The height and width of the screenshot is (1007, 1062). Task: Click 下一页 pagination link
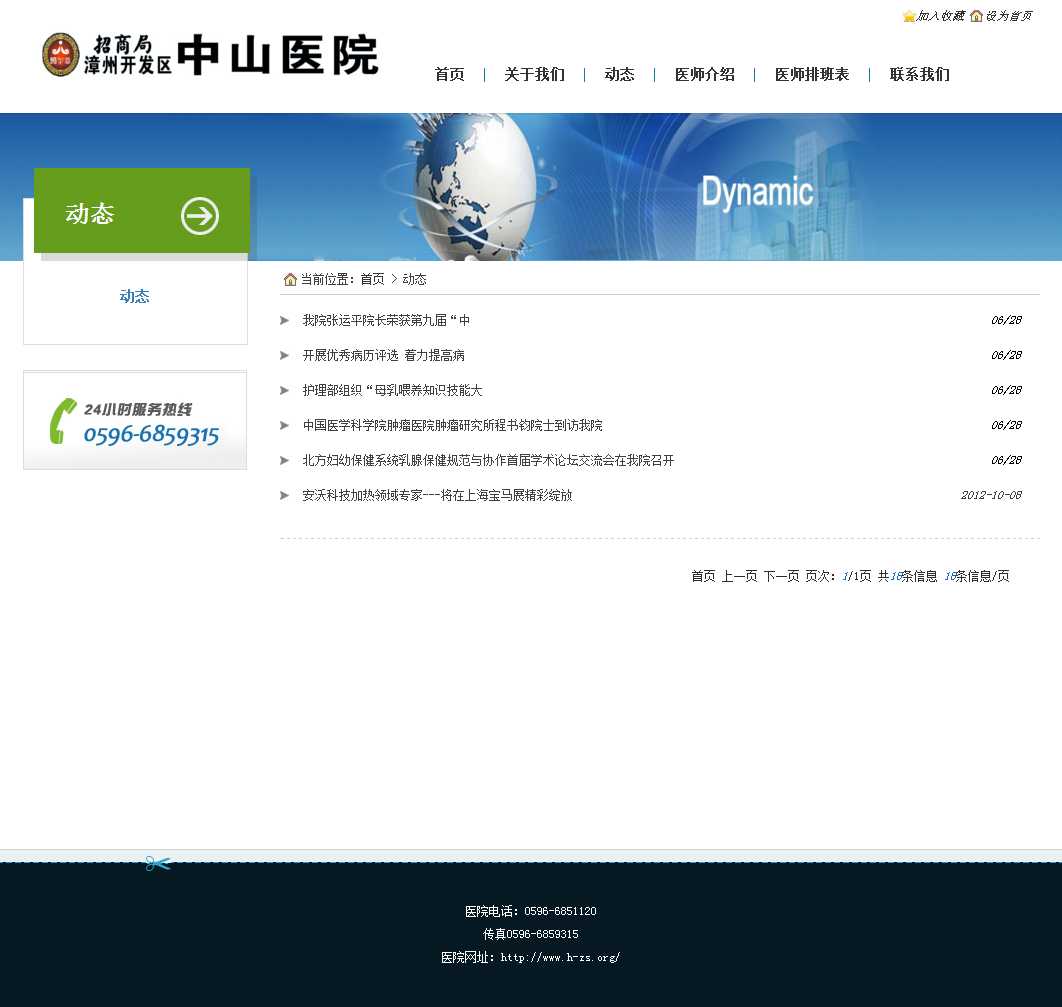781,576
